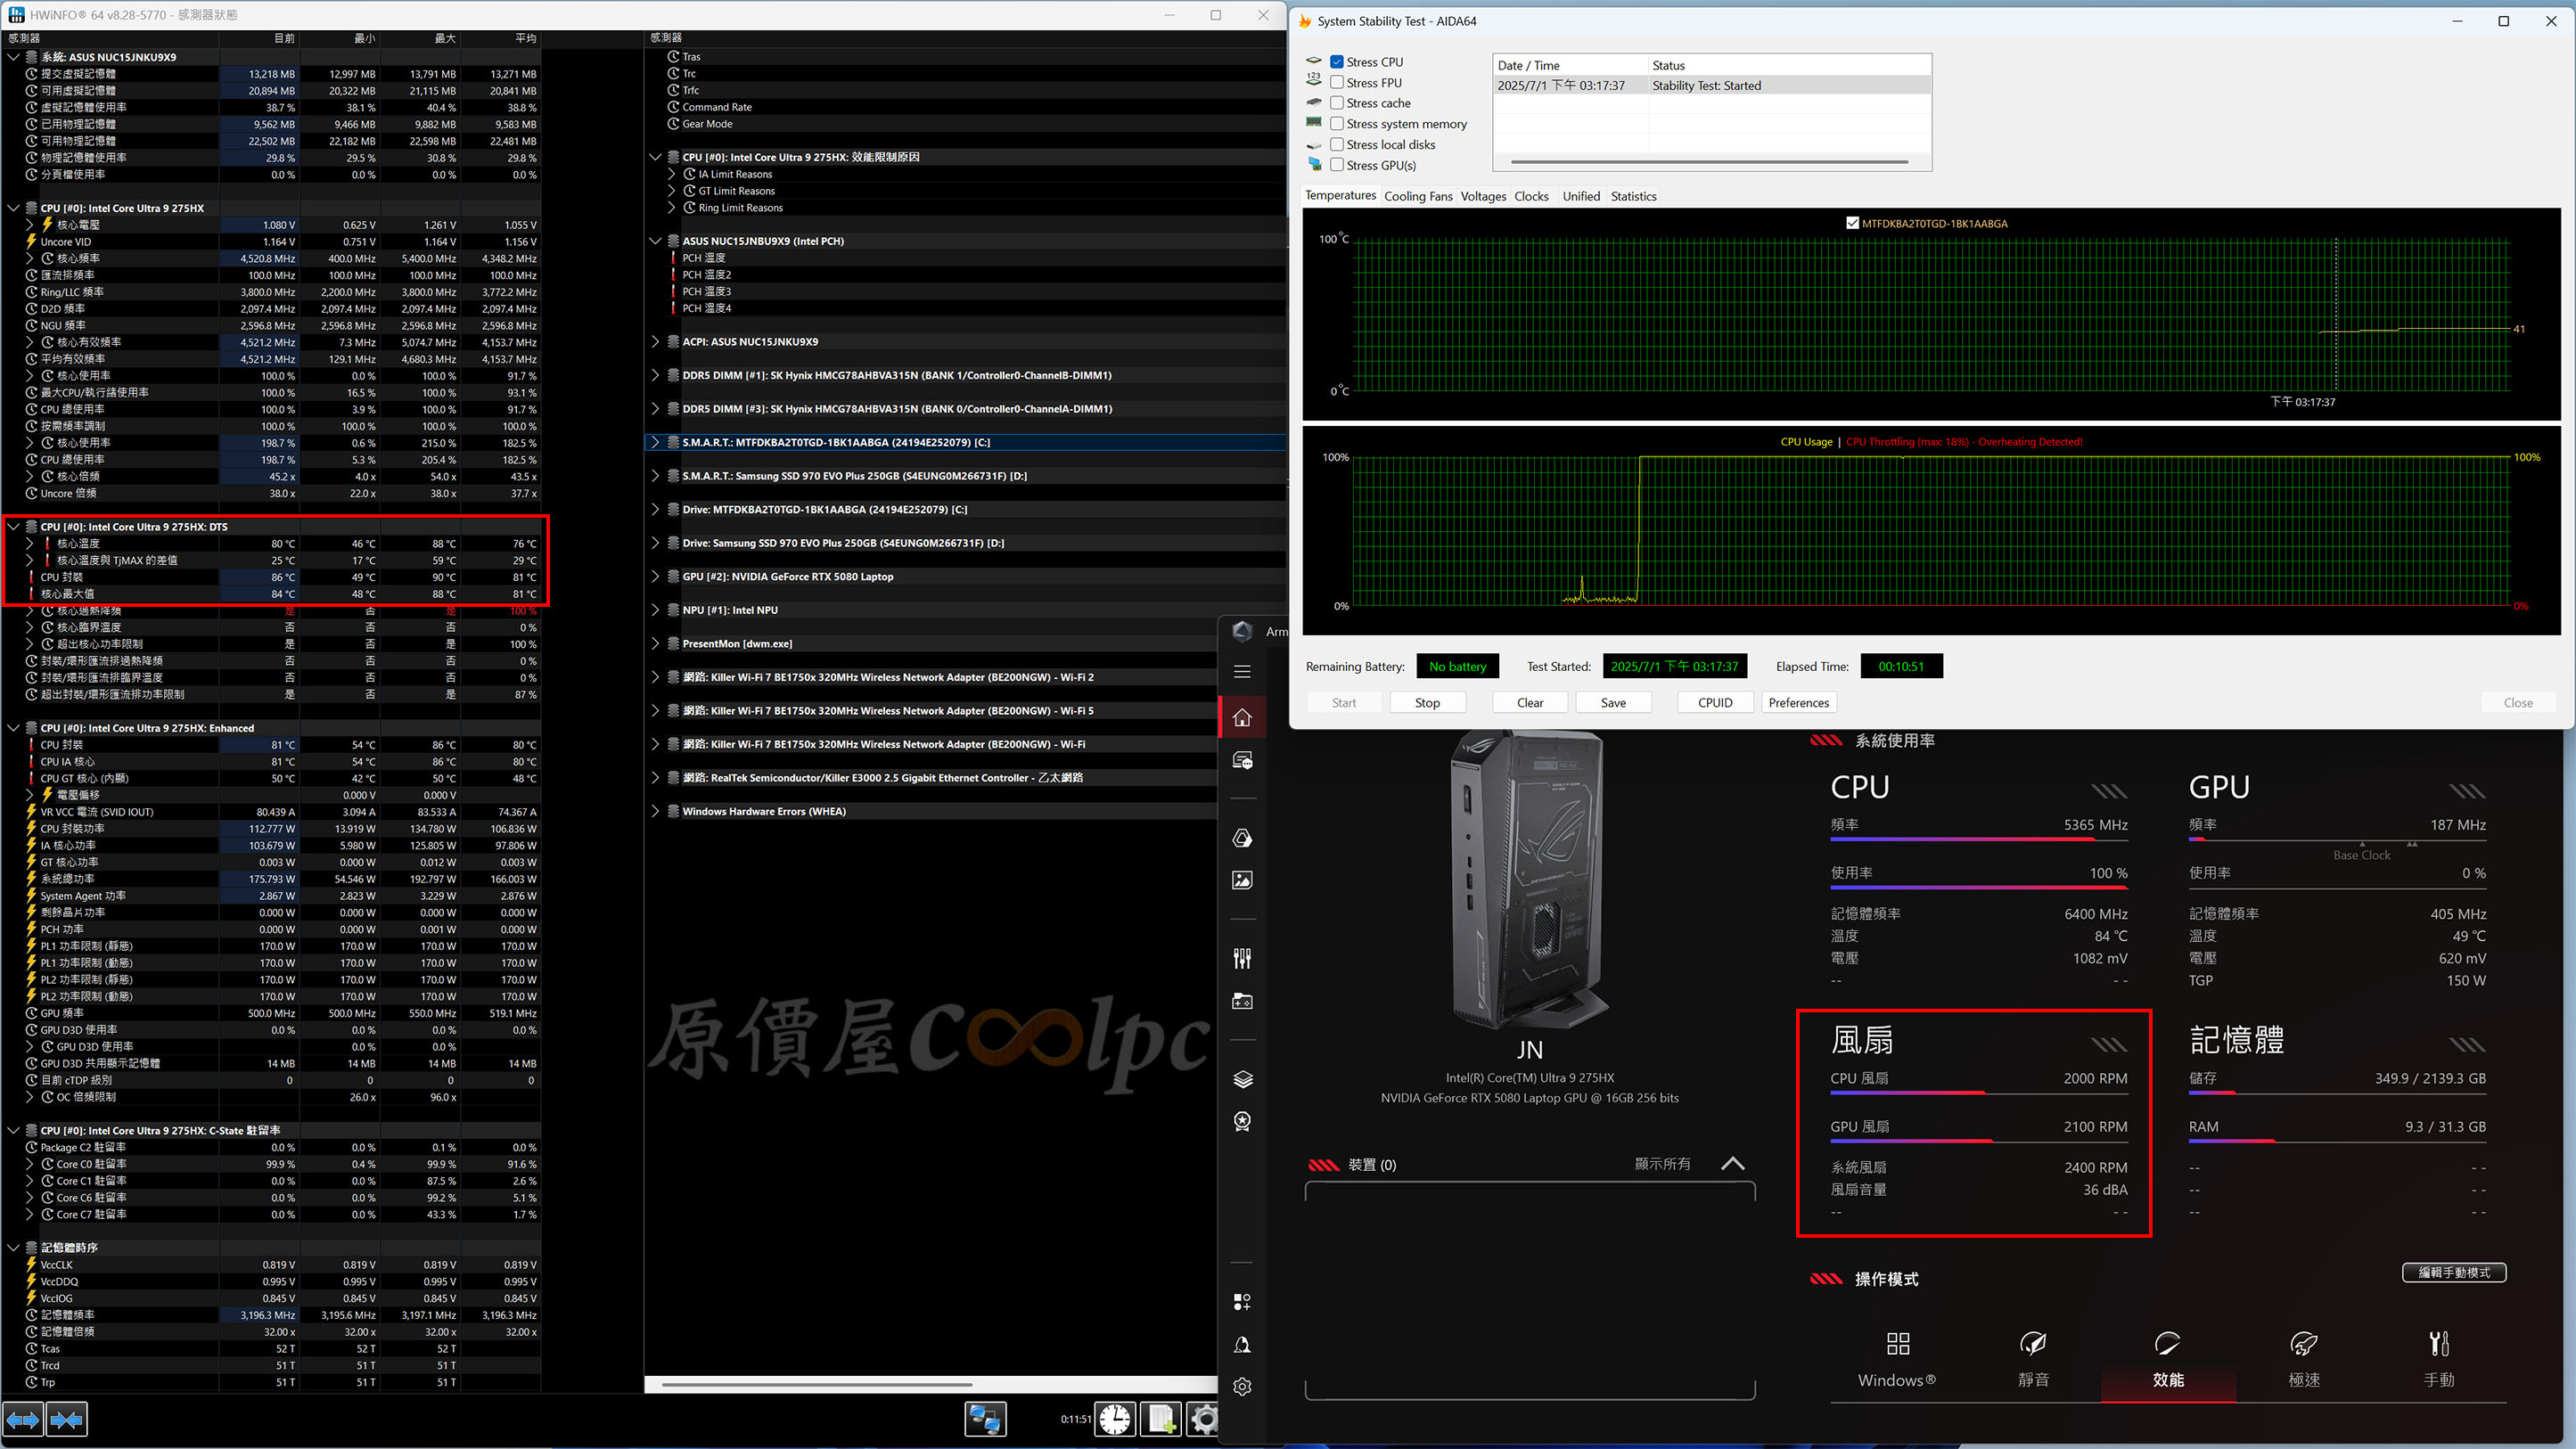Image resolution: width=2576 pixels, height=1449 pixels.
Task: Expand PresentMon [dwm.exe] group
Action: (x=656, y=644)
